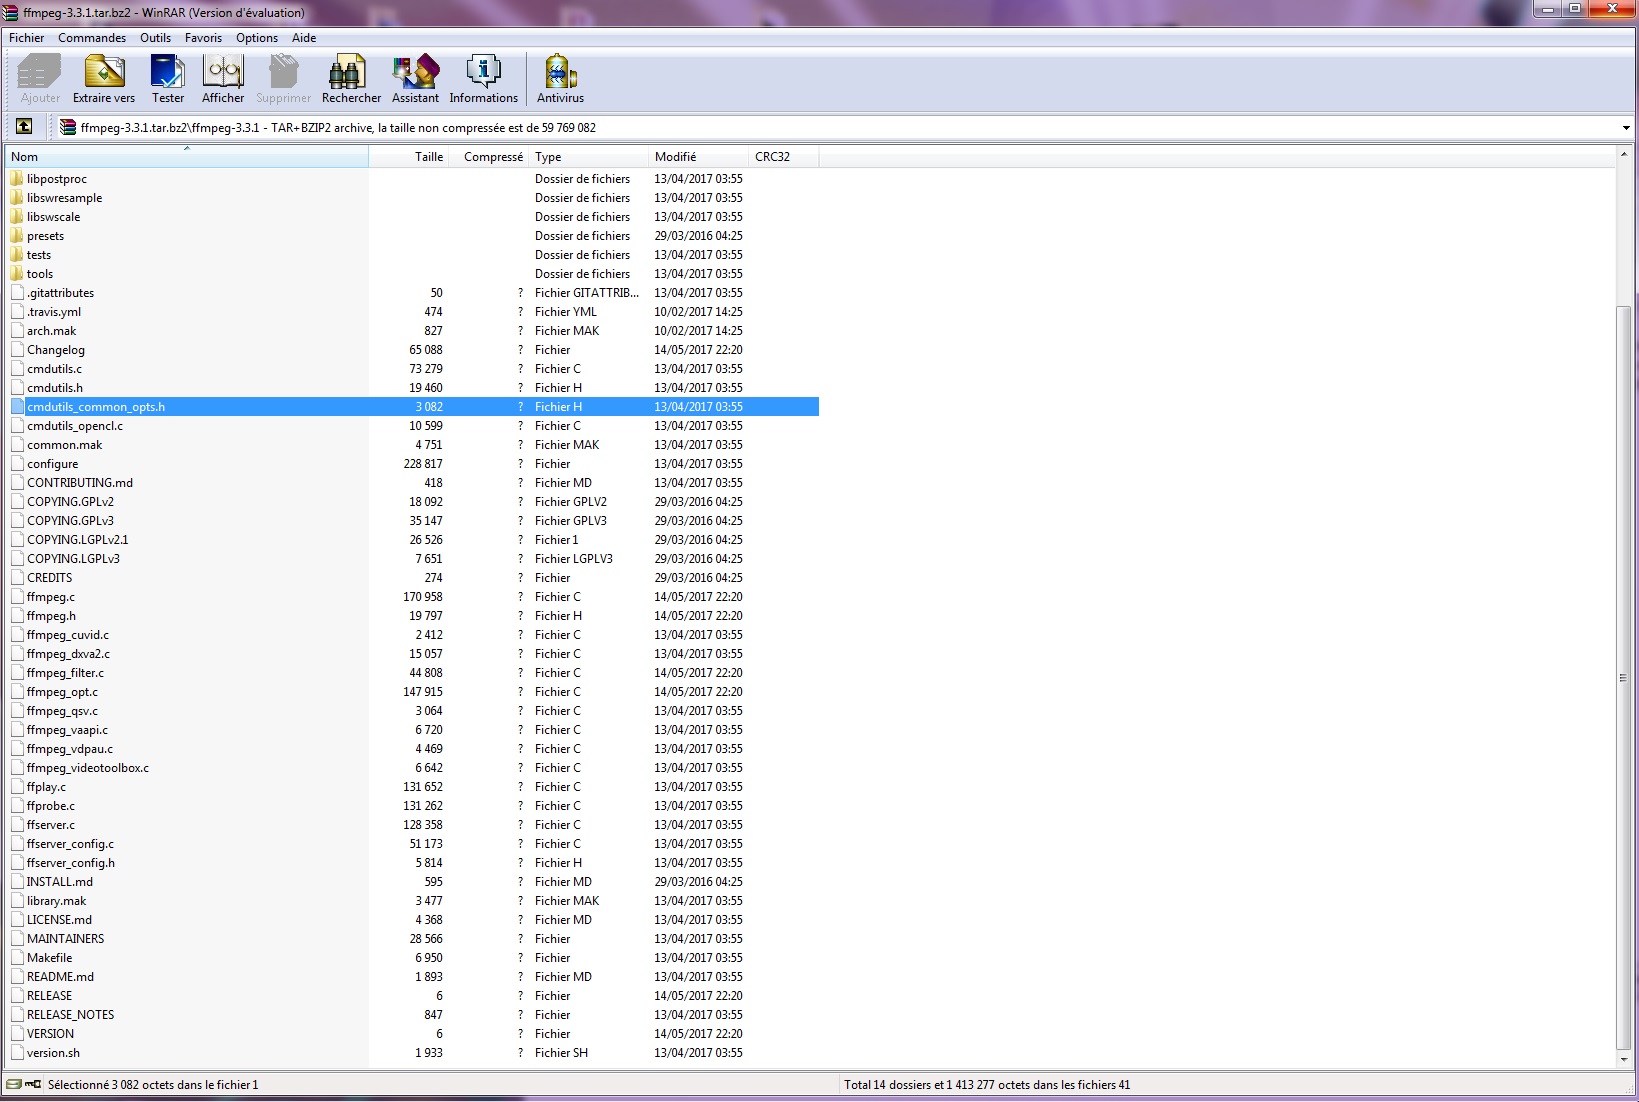Launch the Assistant wizard icon
This screenshot has width=1639, height=1102.
[x=415, y=72]
